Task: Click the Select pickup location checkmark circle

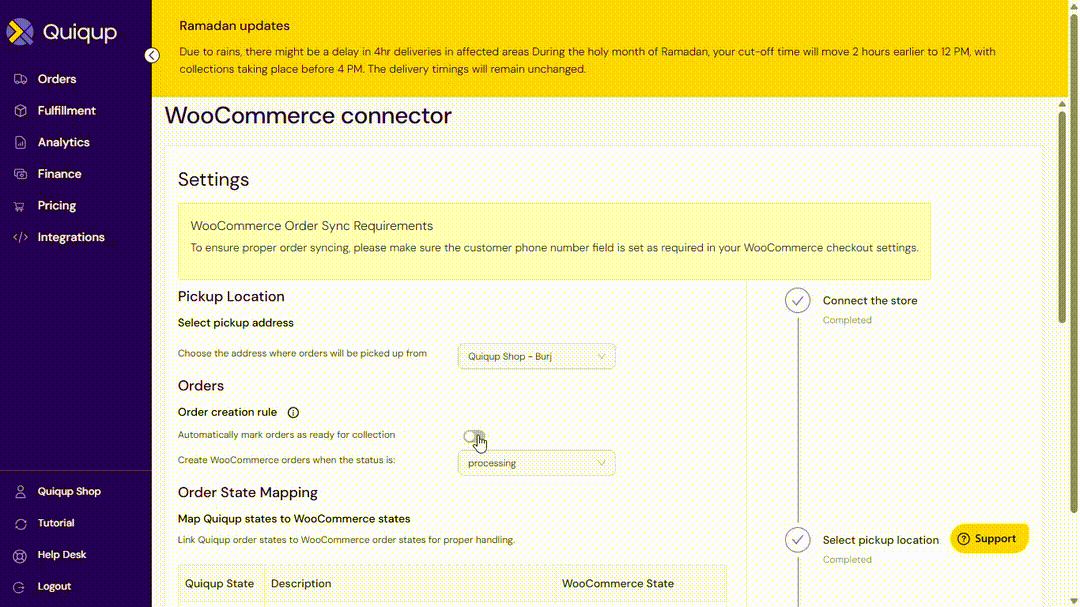Action: click(x=798, y=540)
